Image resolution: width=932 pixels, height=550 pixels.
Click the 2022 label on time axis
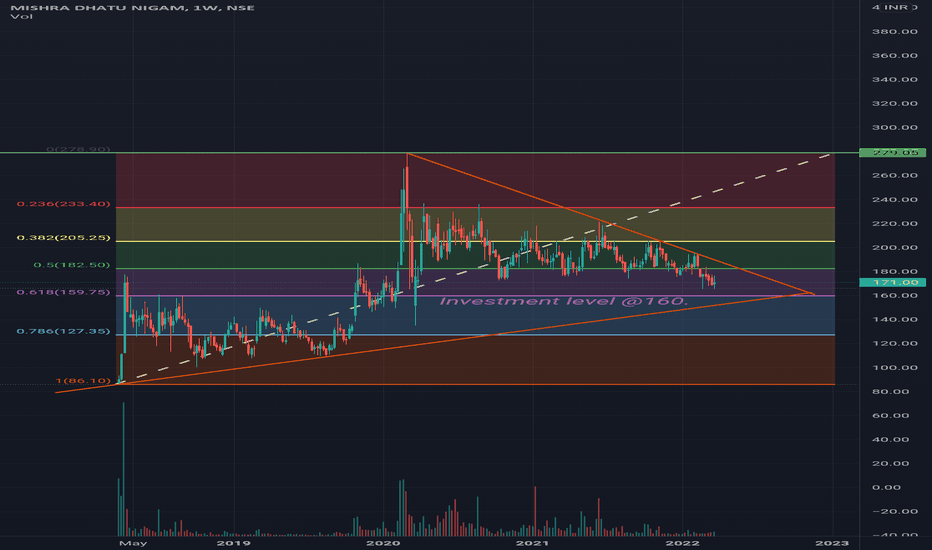pyautogui.click(x=682, y=543)
